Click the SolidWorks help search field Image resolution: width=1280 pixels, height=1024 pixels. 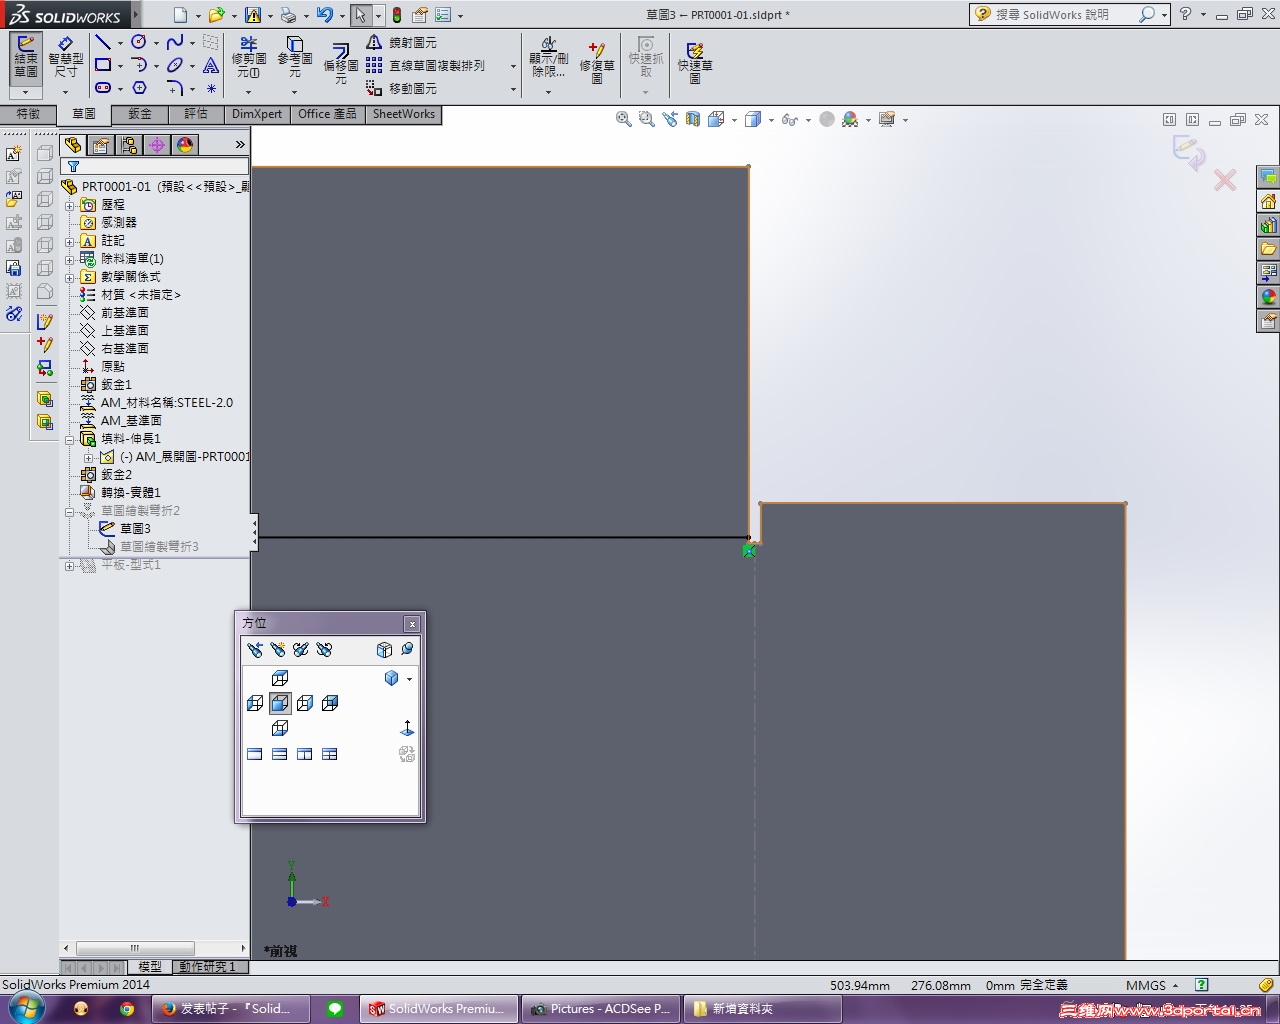pos(1053,15)
